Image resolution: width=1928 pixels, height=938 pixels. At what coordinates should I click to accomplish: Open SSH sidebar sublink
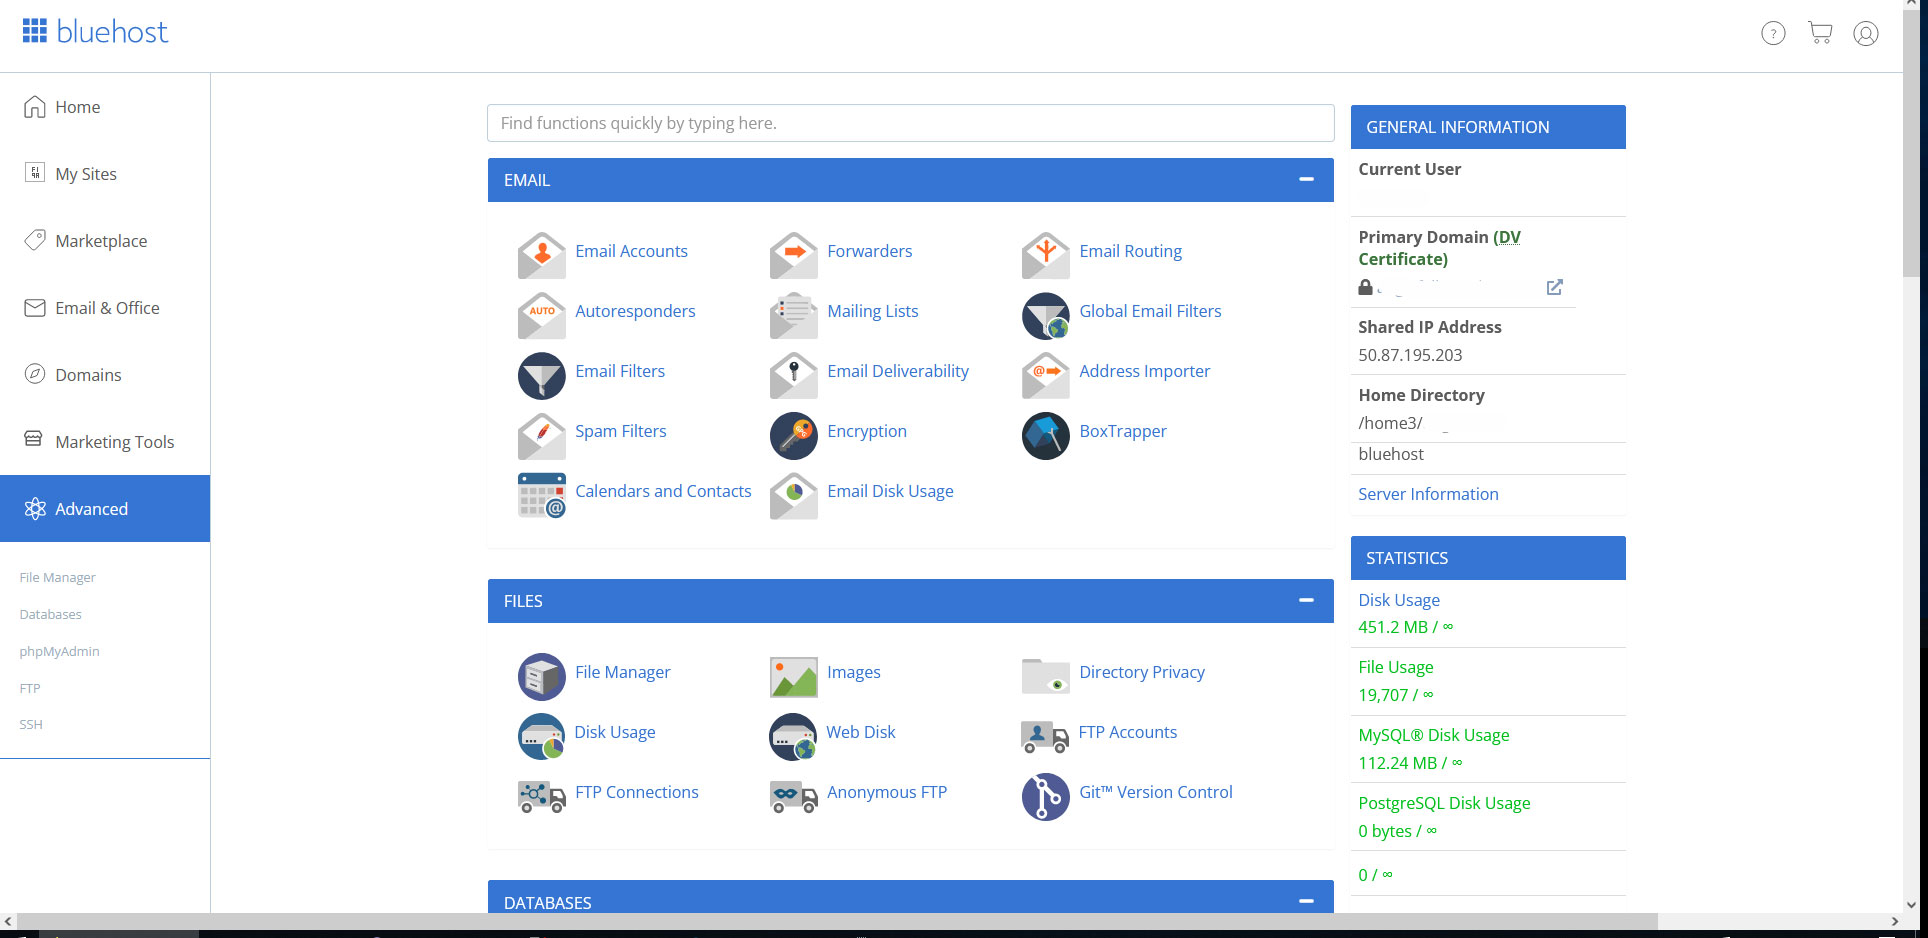(x=31, y=724)
